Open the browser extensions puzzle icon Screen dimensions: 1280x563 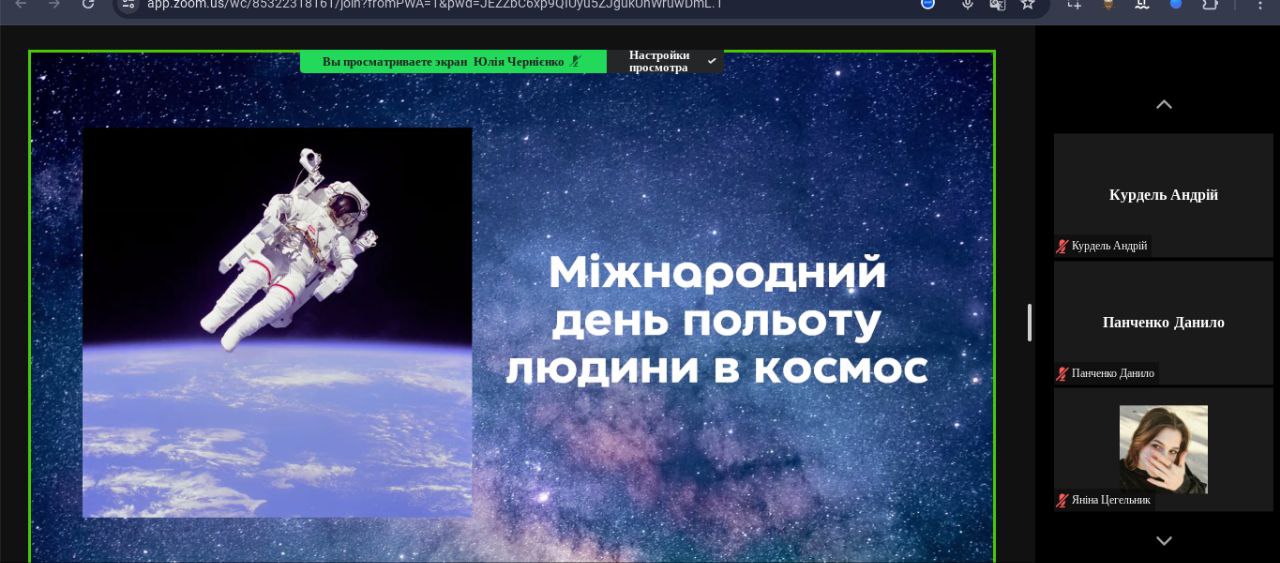pyautogui.click(x=1209, y=4)
